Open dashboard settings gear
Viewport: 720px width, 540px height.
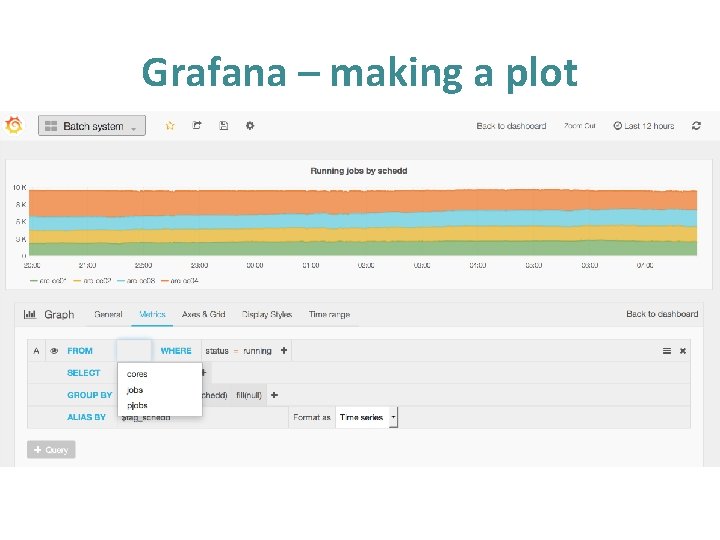(x=250, y=125)
